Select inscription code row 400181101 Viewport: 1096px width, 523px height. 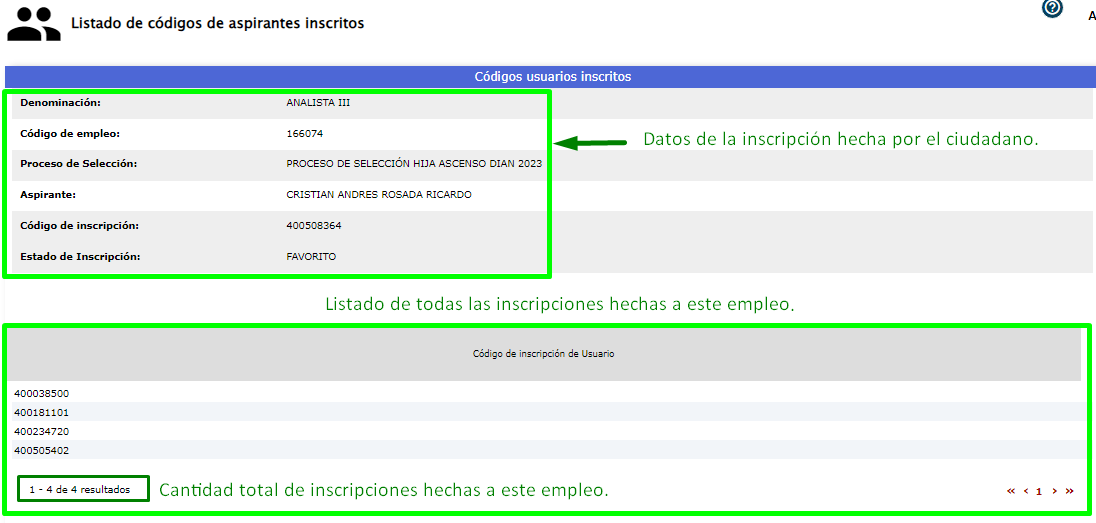pos(42,412)
